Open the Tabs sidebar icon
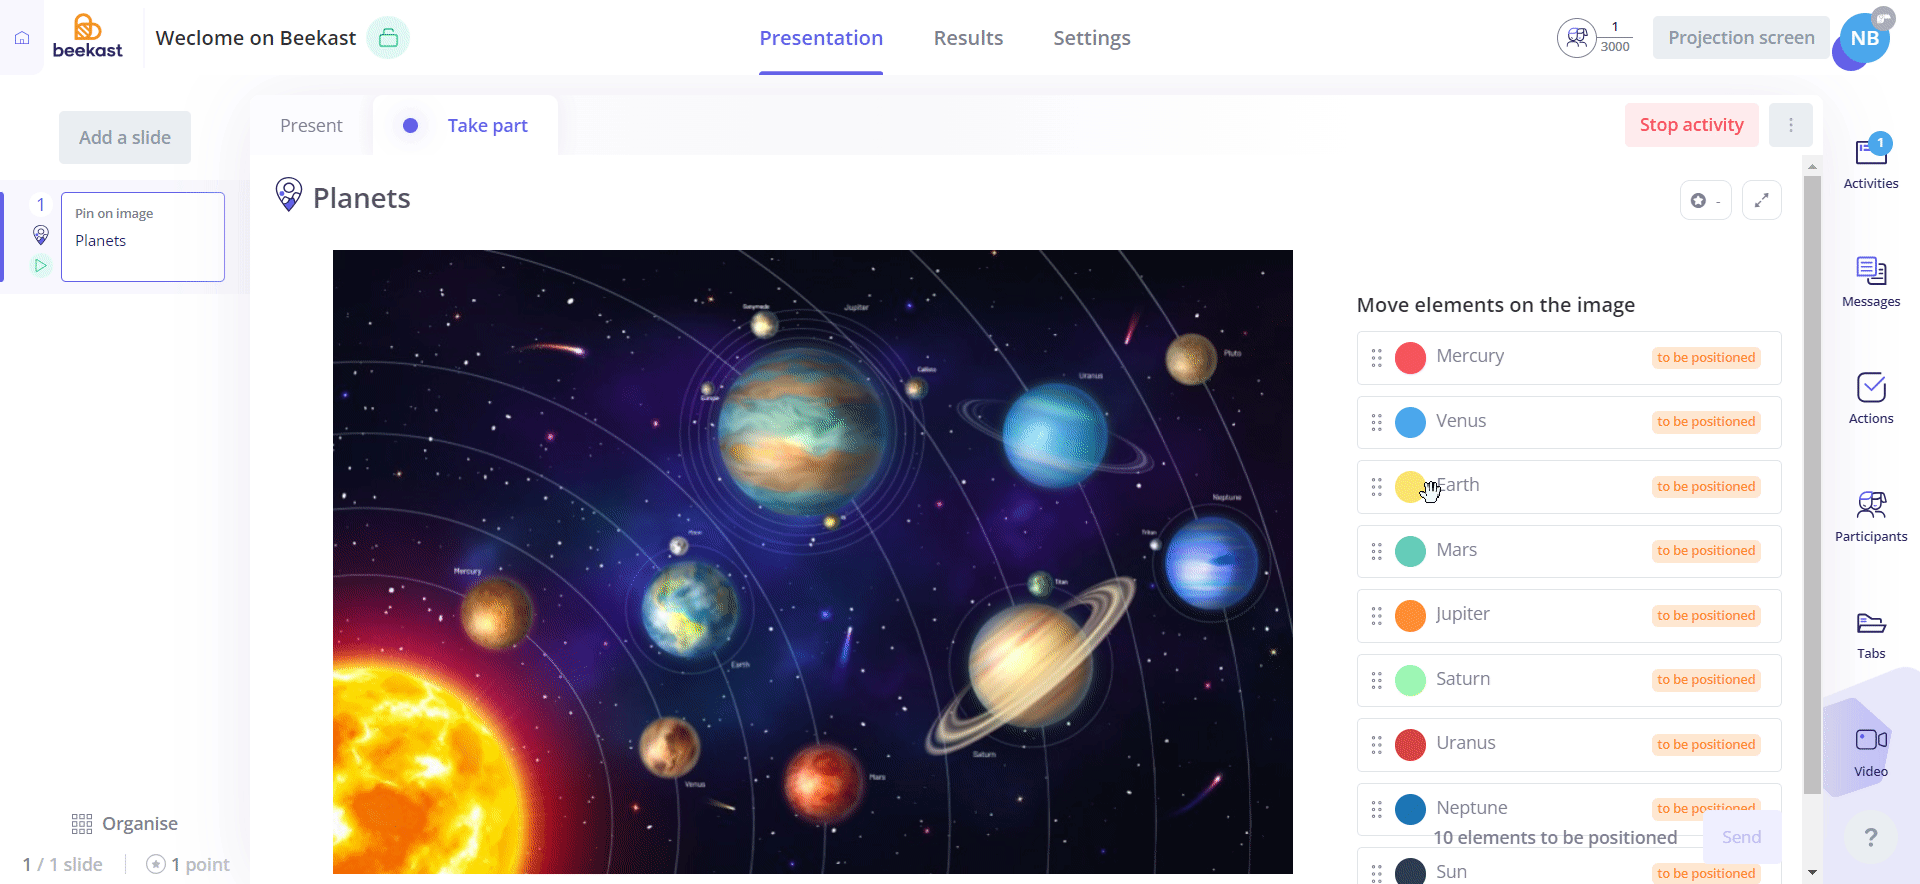 tap(1871, 624)
